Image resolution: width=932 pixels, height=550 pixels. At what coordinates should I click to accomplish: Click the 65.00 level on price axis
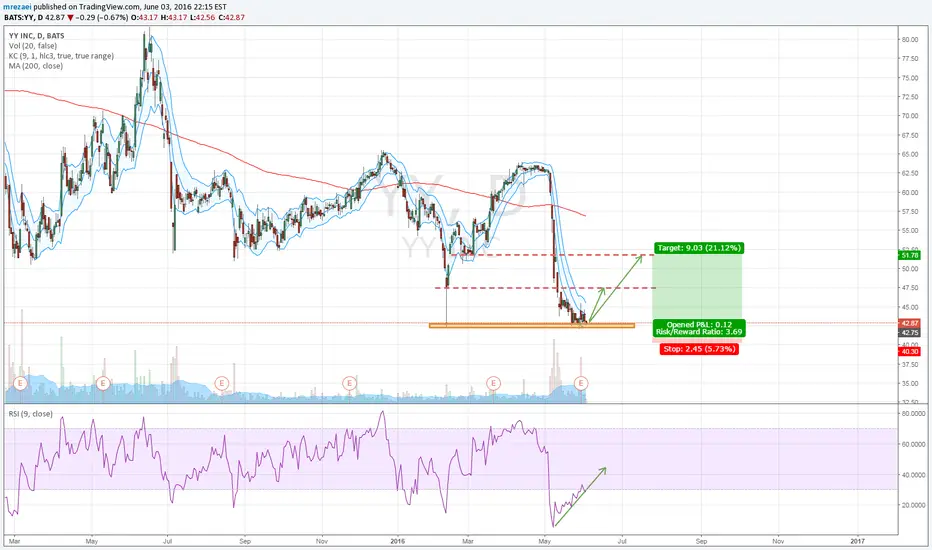click(909, 155)
